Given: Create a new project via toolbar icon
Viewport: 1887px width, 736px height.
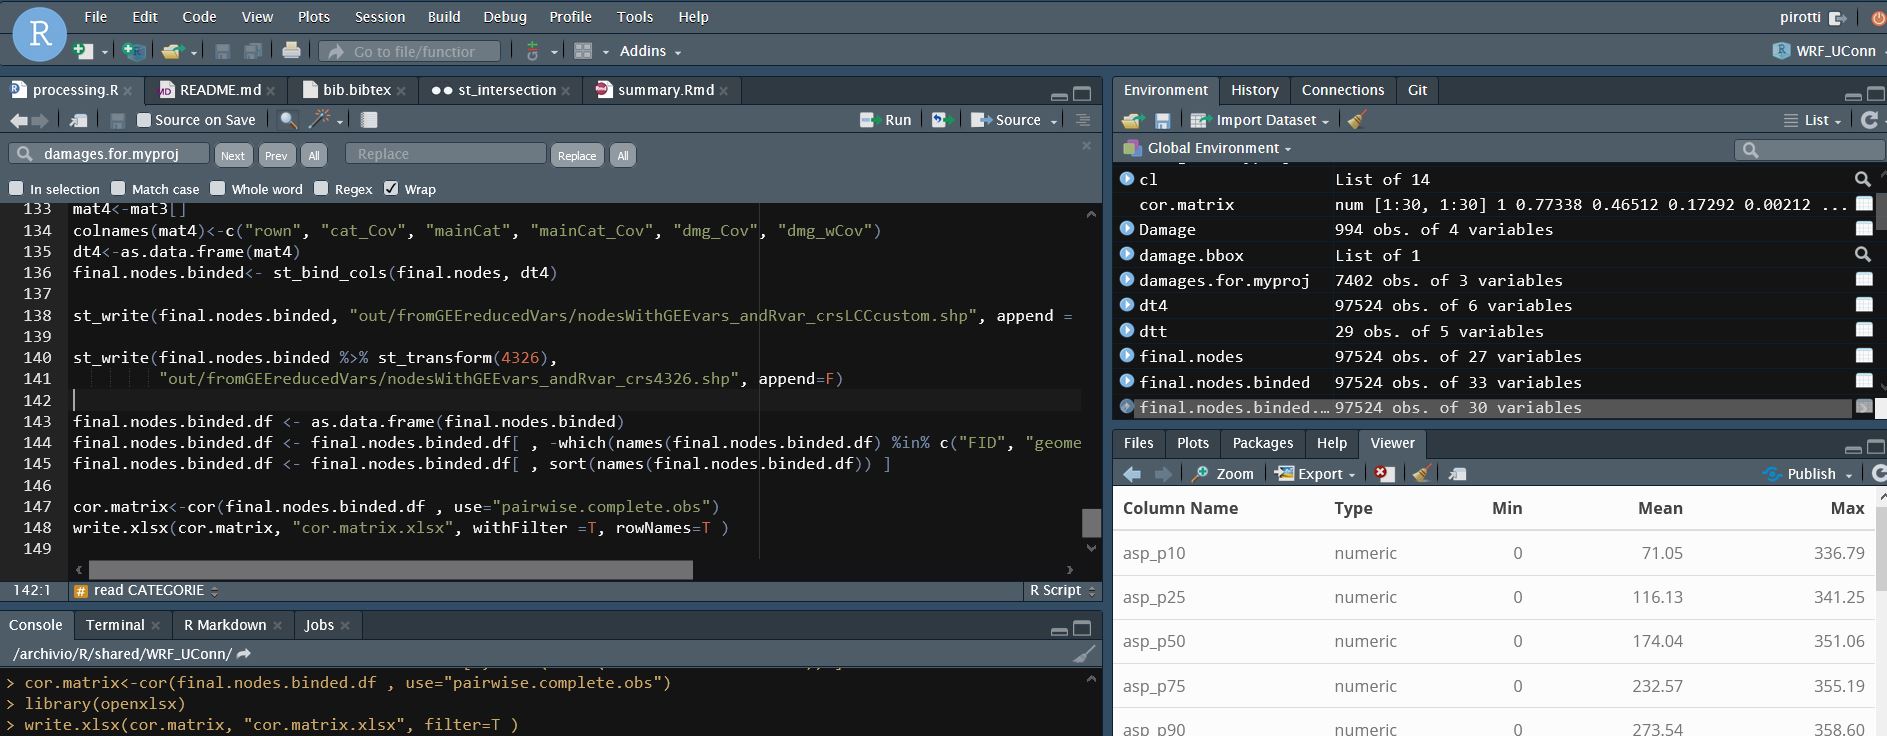Looking at the screenshot, I should (133, 51).
